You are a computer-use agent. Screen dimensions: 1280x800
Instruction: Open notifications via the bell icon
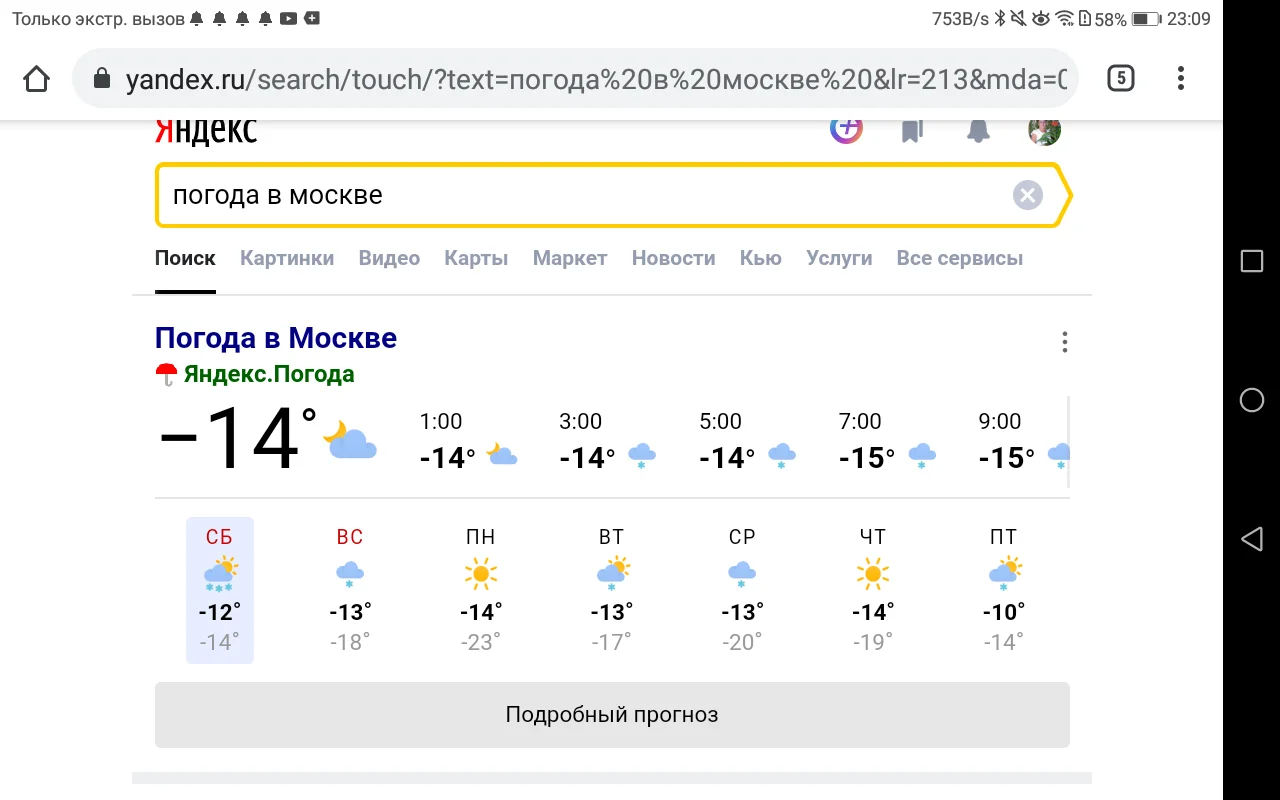pyautogui.click(x=977, y=128)
